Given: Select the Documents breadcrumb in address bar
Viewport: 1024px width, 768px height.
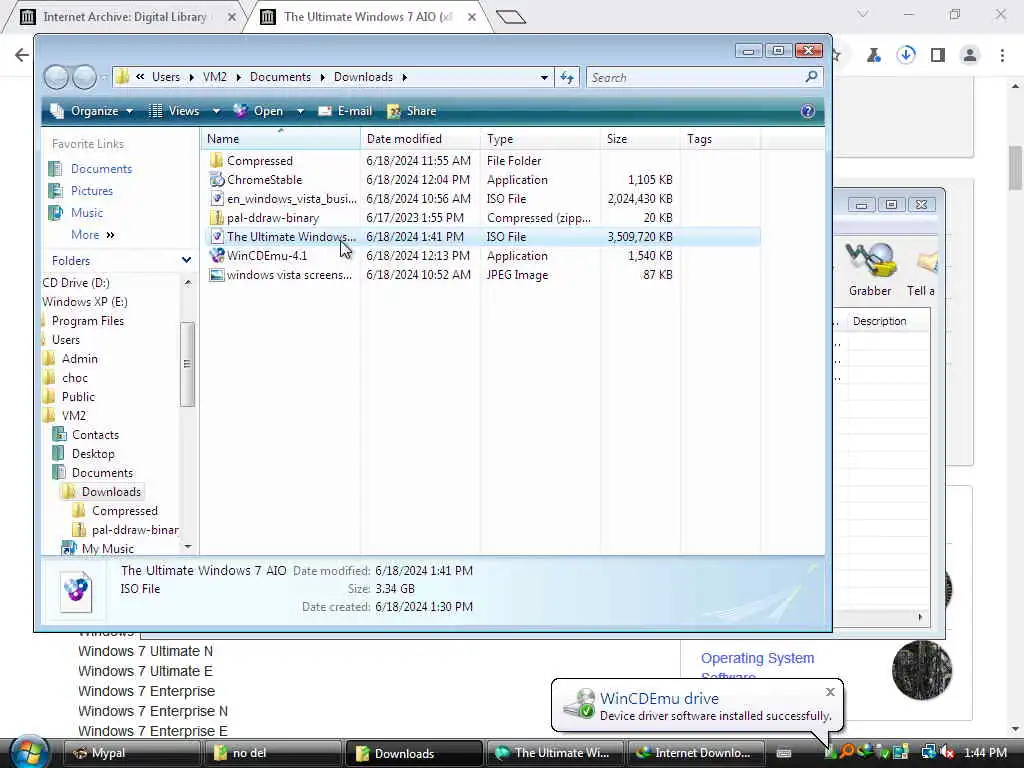Looking at the screenshot, I should pyautogui.click(x=280, y=77).
